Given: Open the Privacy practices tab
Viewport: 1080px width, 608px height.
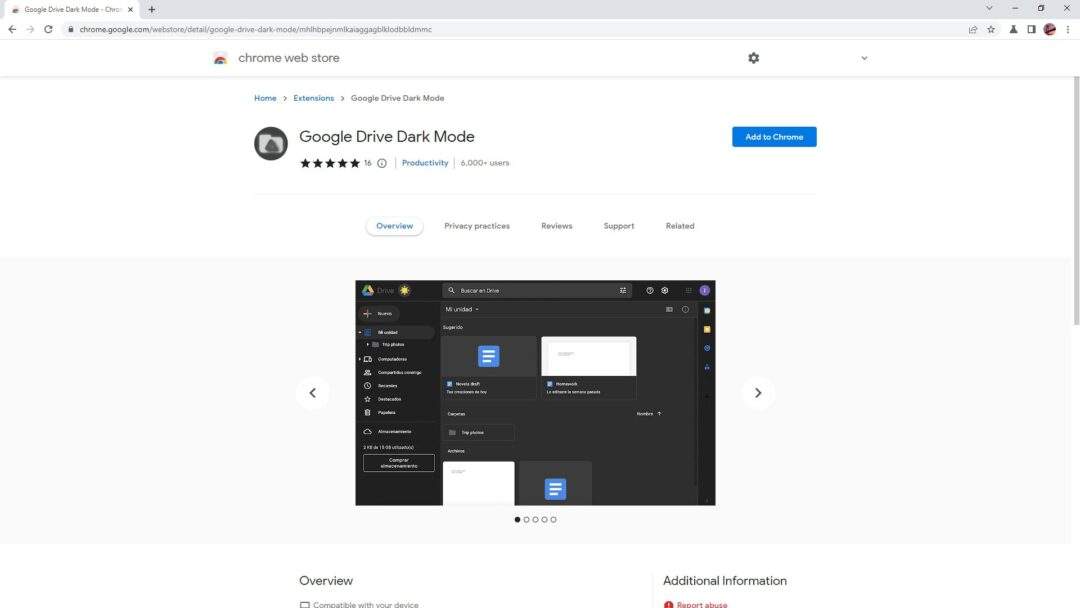Looking at the screenshot, I should click(x=477, y=226).
